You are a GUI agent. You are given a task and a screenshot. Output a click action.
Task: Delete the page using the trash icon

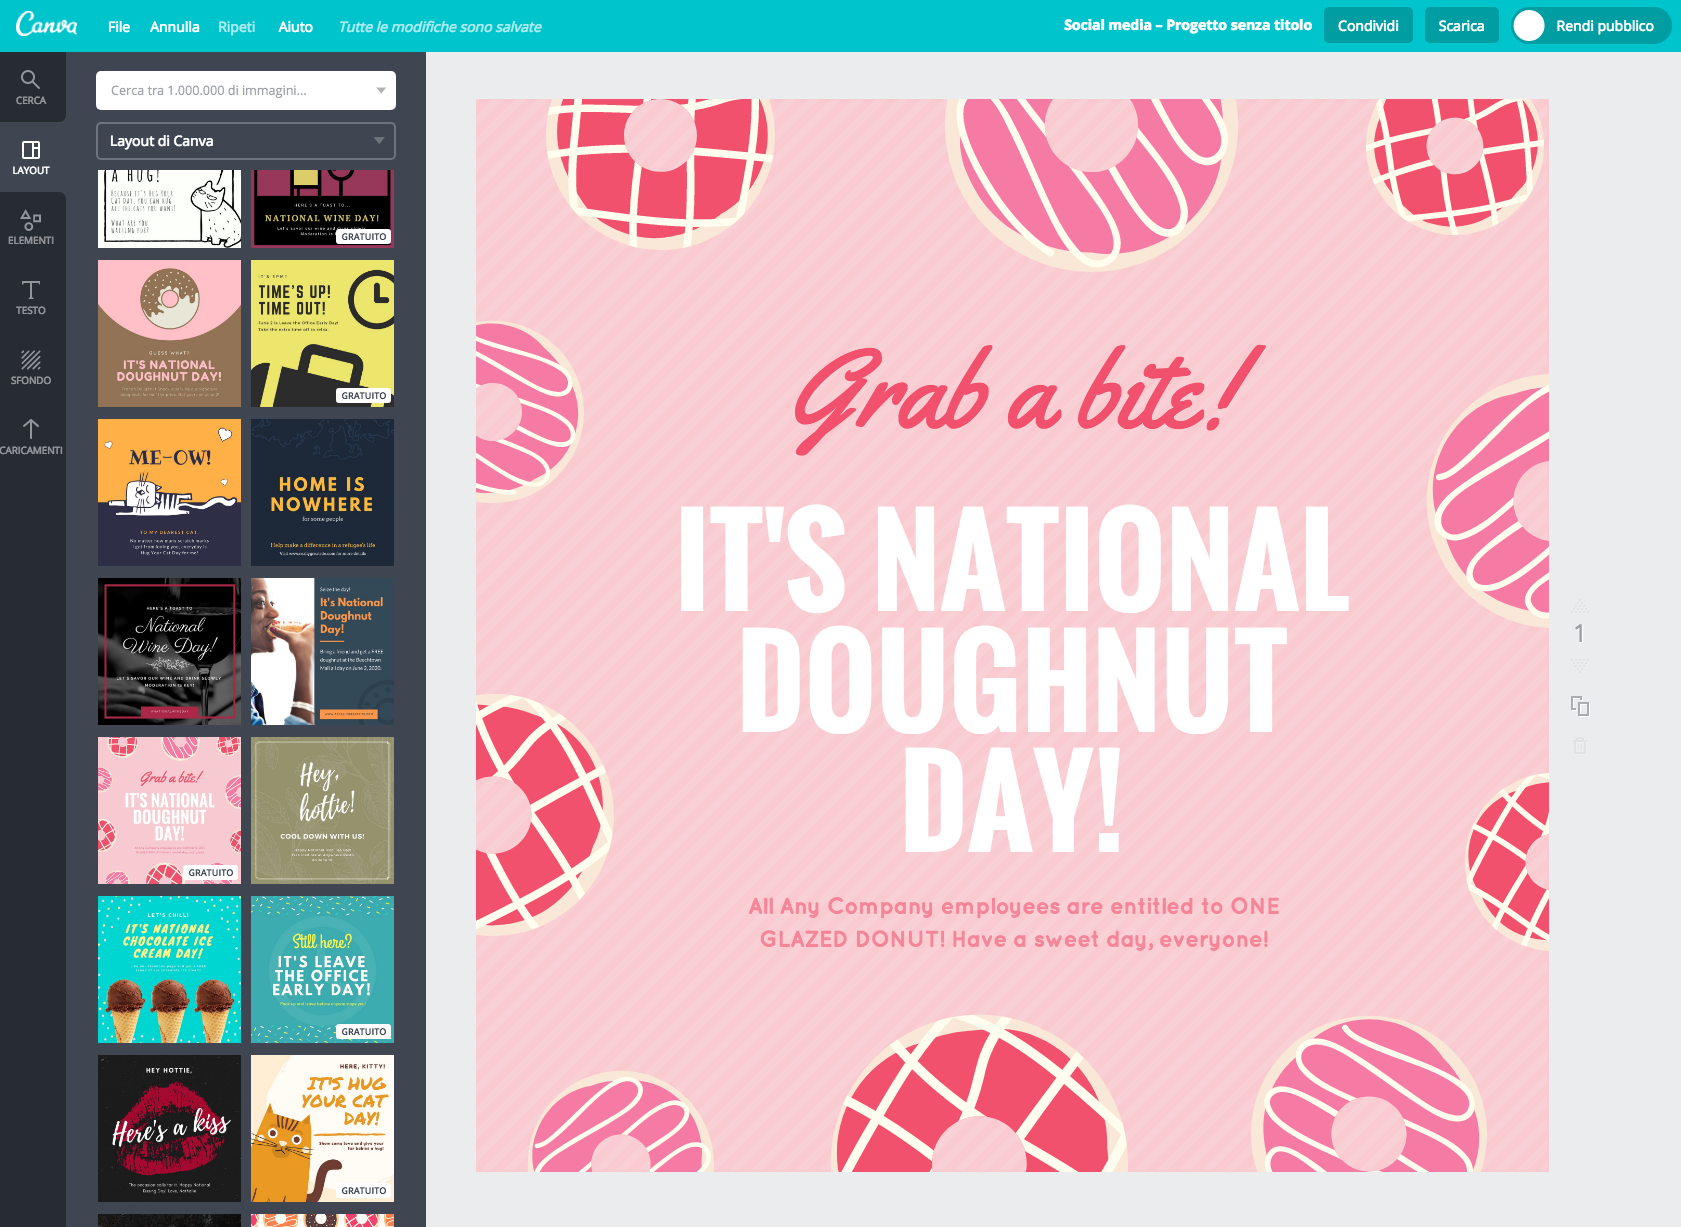tap(1580, 746)
